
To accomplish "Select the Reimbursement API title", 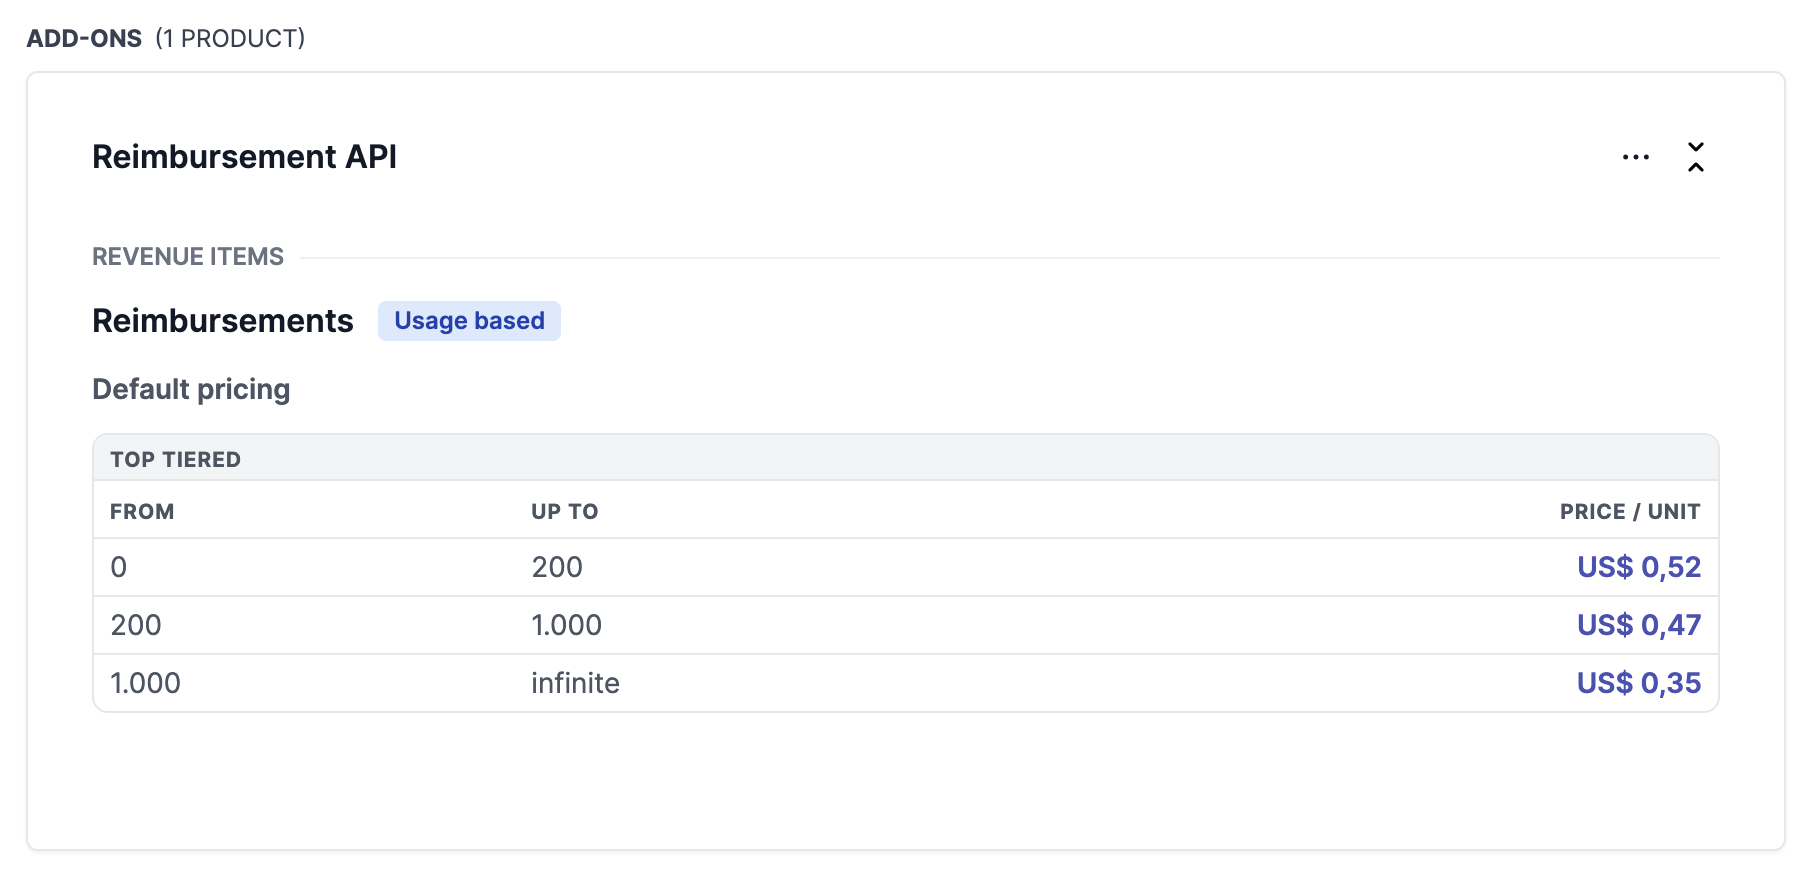I will click(x=244, y=157).
